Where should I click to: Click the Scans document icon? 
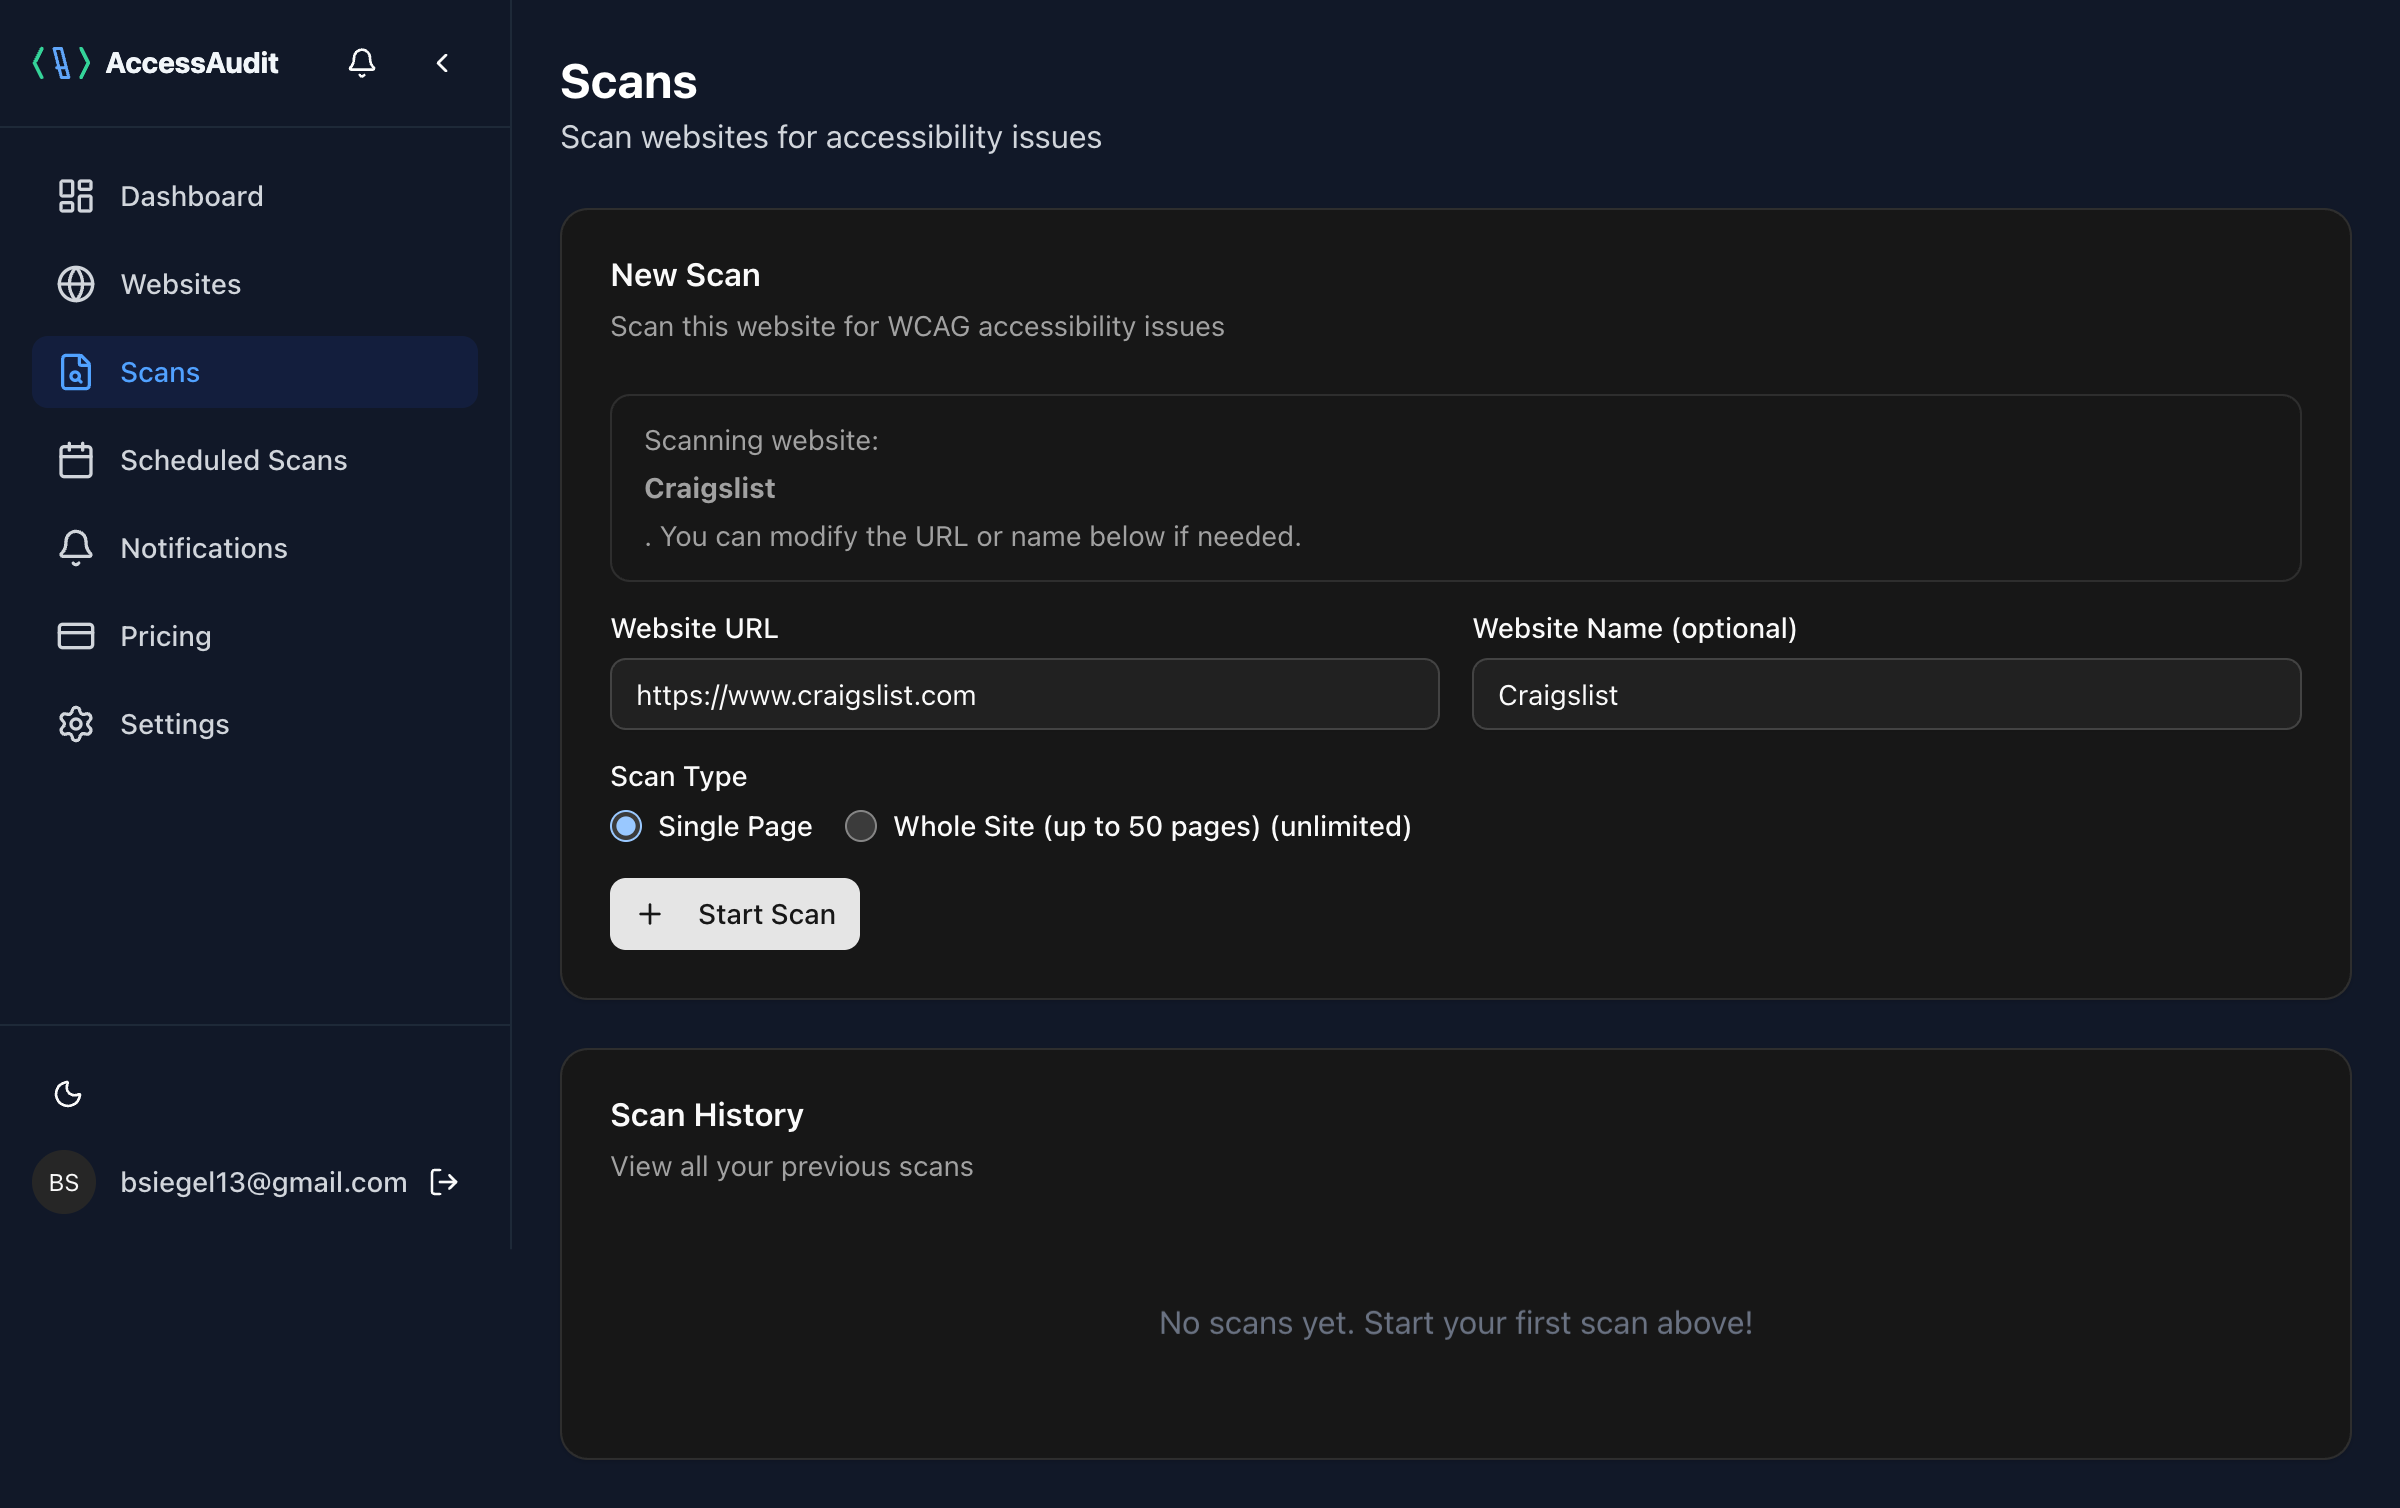75,372
